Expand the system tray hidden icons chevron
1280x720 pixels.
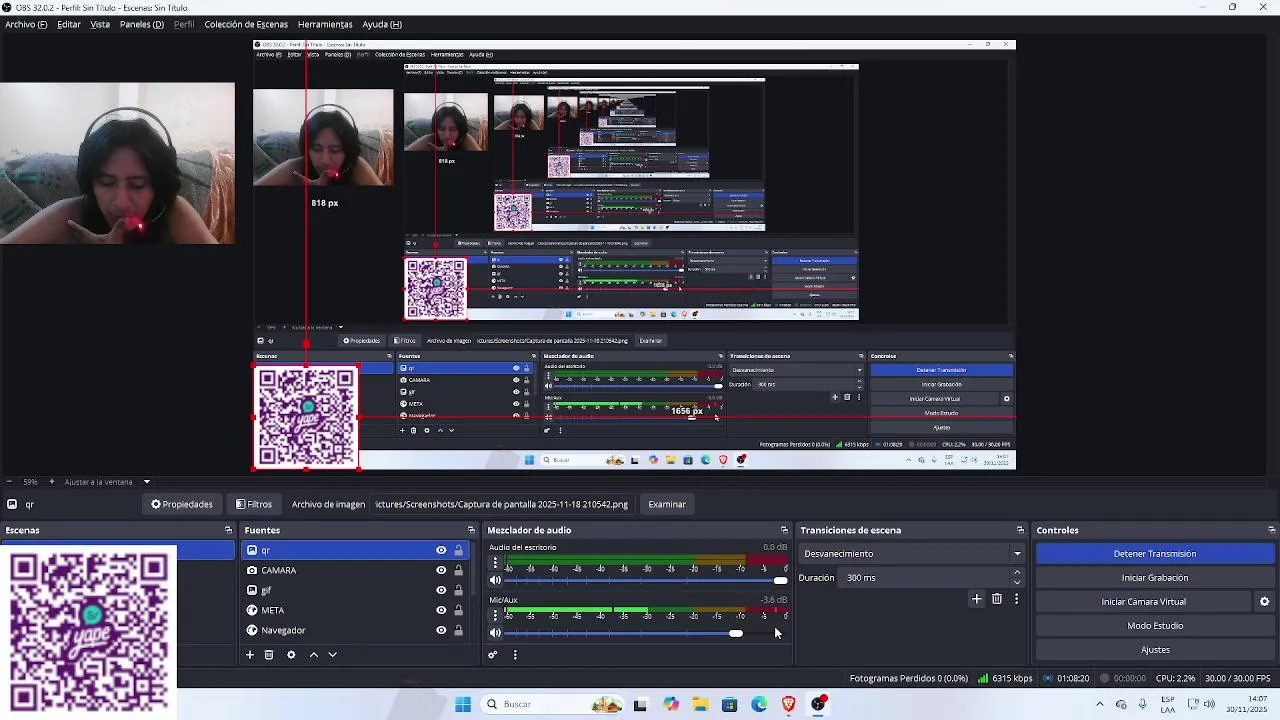coord(1099,704)
